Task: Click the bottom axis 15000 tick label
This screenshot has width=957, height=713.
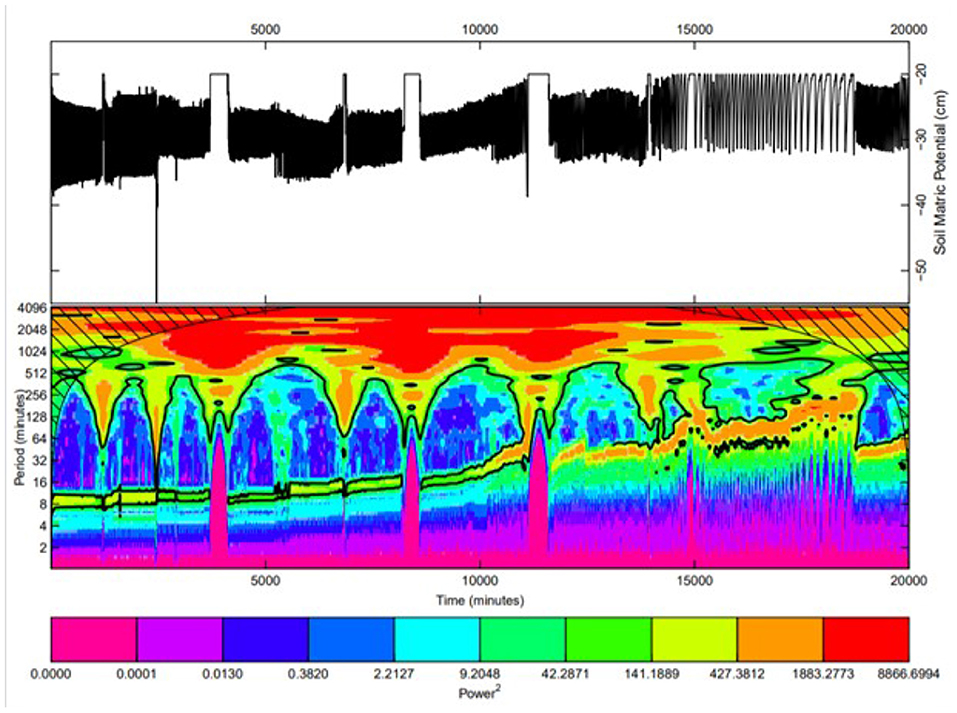Action: click(695, 580)
